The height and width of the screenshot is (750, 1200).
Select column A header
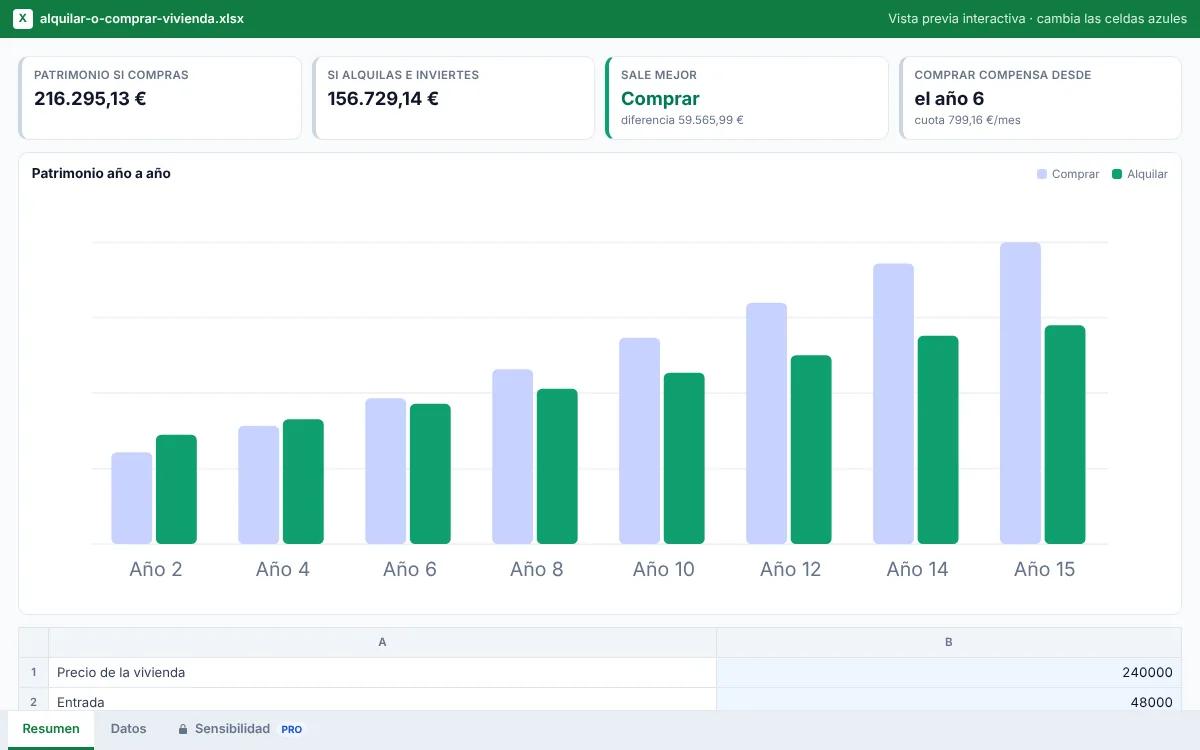coord(382,643)
